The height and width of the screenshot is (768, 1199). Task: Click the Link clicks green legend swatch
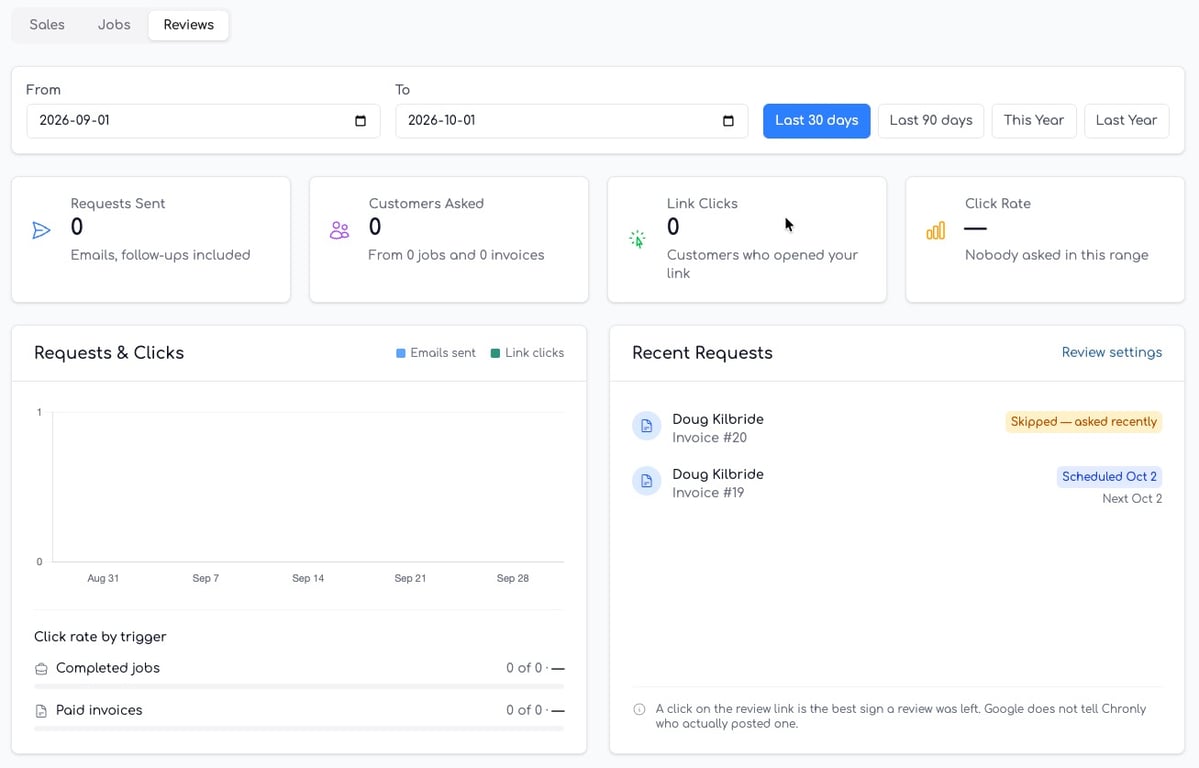[496, 353]
